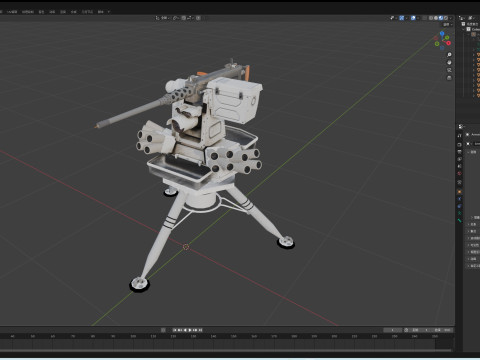
Task: Open the gizmo options dropdown arrow
Action: (406, 18)
